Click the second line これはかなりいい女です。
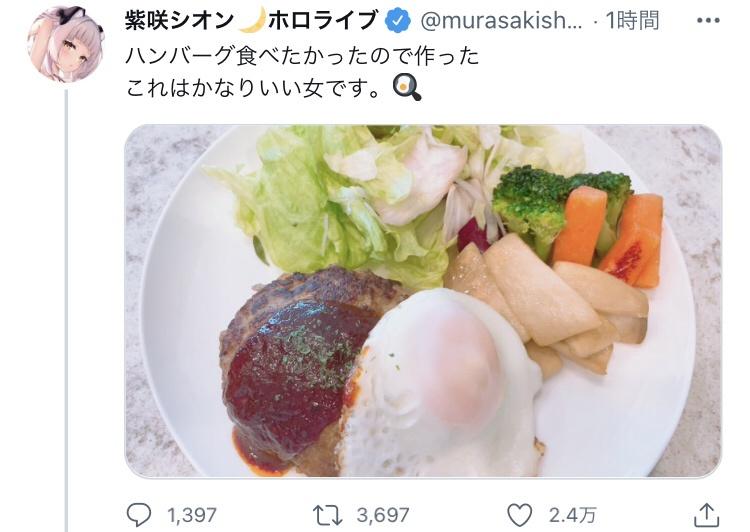The height and width of the screenshot is (532, 750). [x=254, y=89]
